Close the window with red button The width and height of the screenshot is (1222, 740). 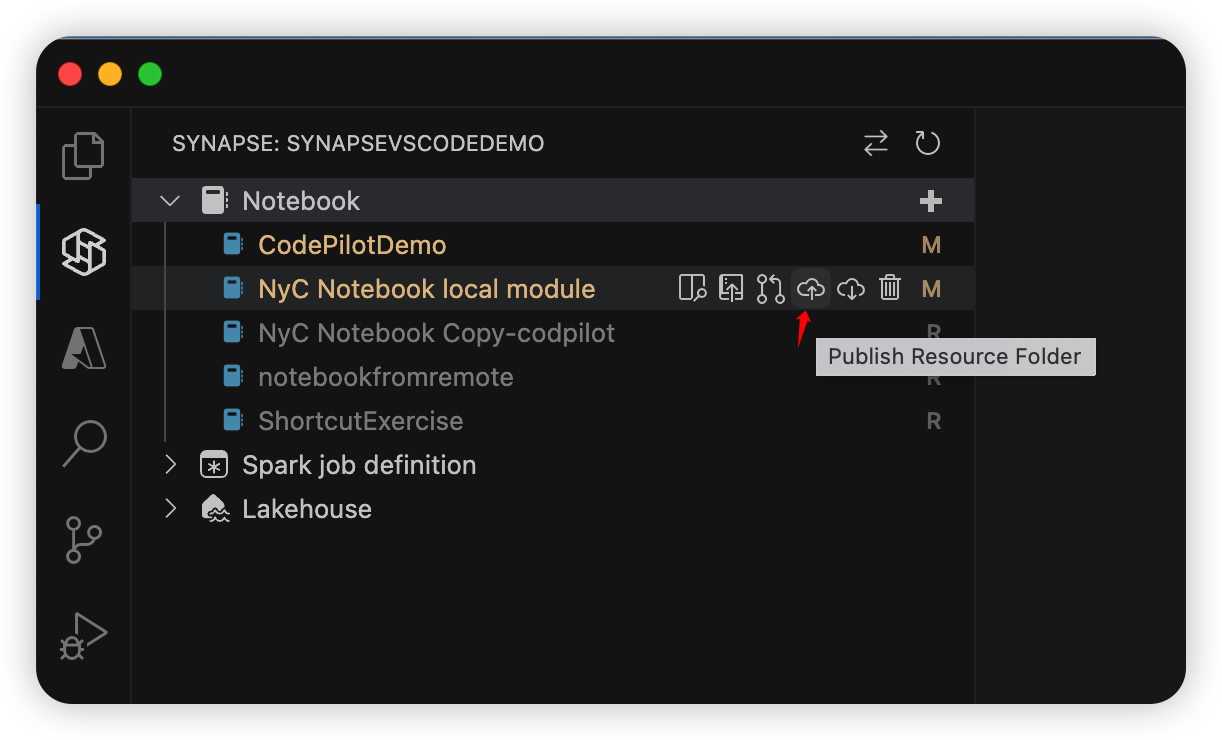tap(70, 74)
